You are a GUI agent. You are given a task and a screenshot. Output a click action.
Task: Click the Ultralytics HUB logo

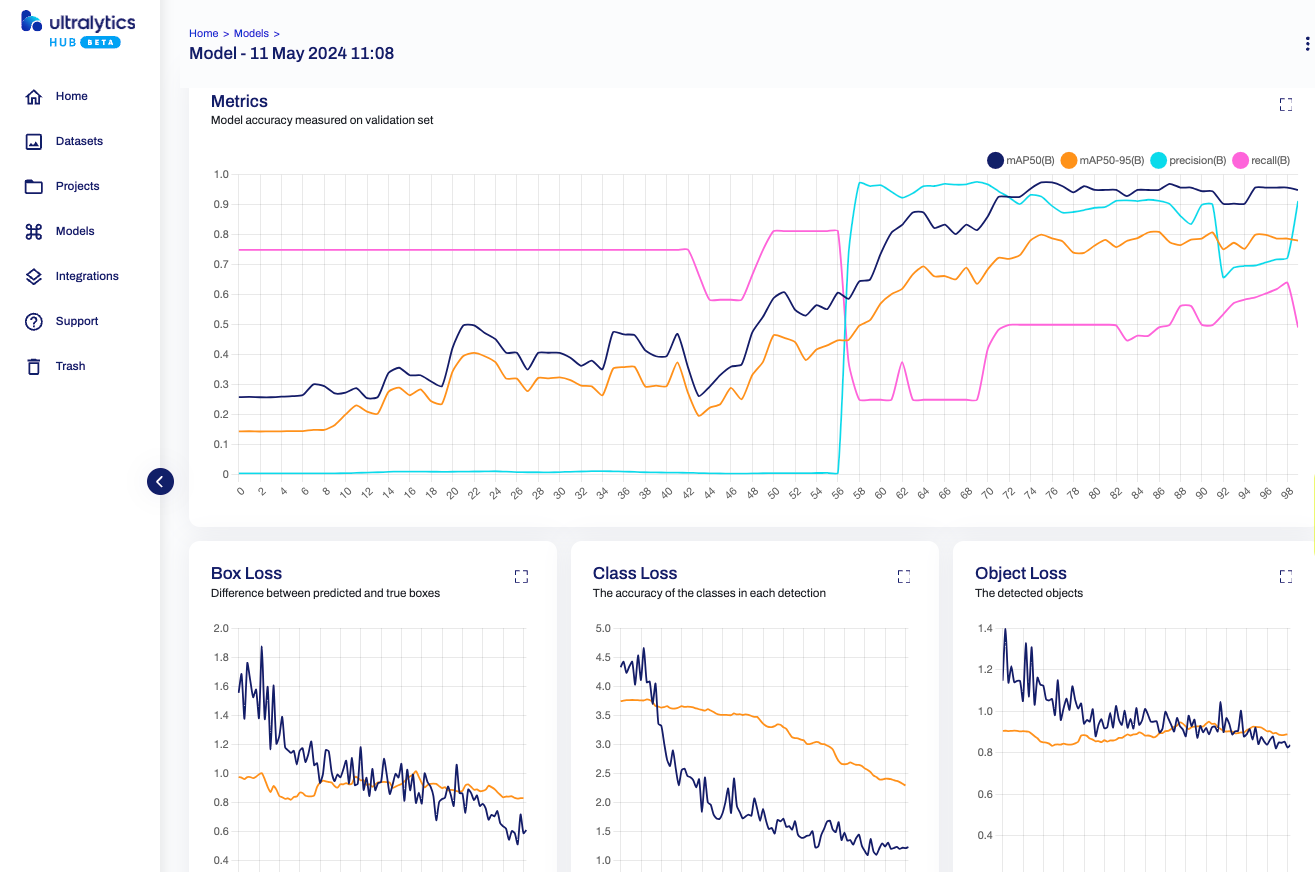[x=78, y=30]
